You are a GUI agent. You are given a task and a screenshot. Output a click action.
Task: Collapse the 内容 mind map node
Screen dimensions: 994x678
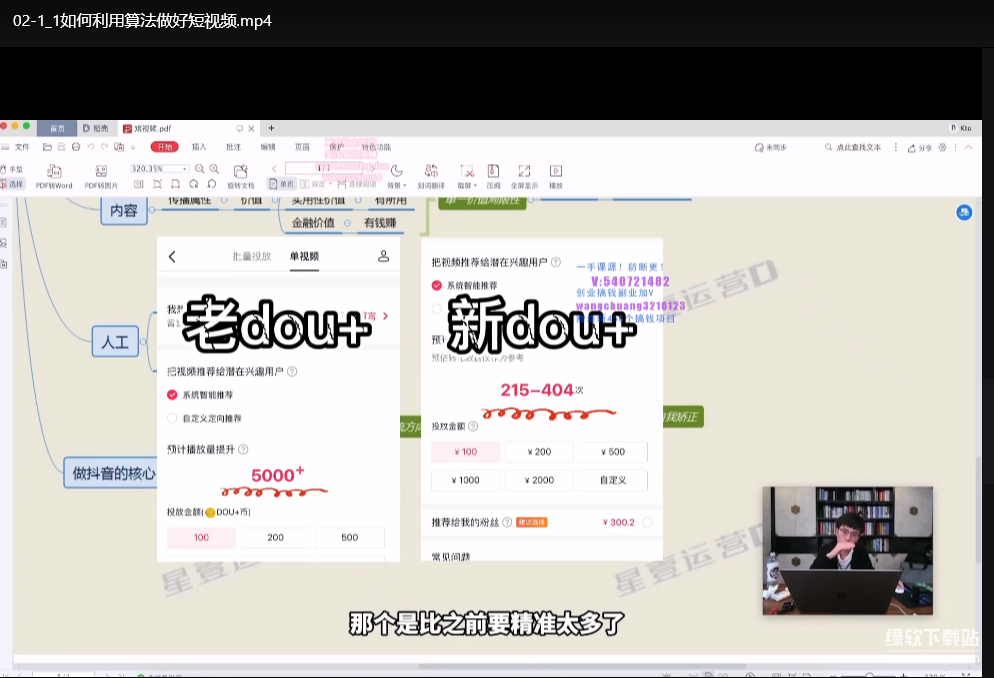coord(152,210)
